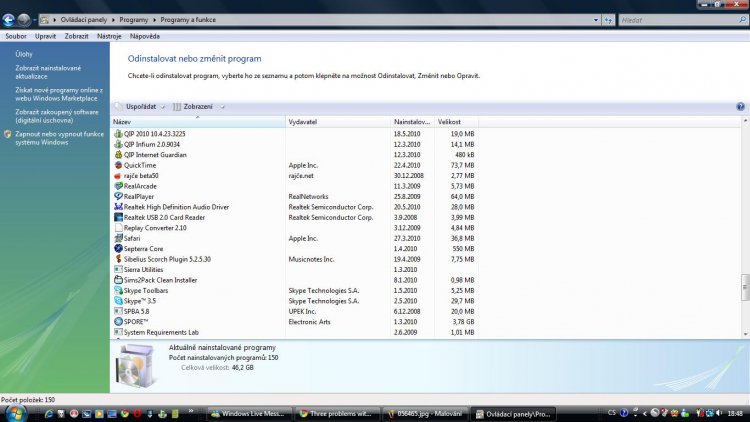This screenshot has width=750, height=422.
Task: Select QIP 2010 program icon
Action: (x=118, y=134)
